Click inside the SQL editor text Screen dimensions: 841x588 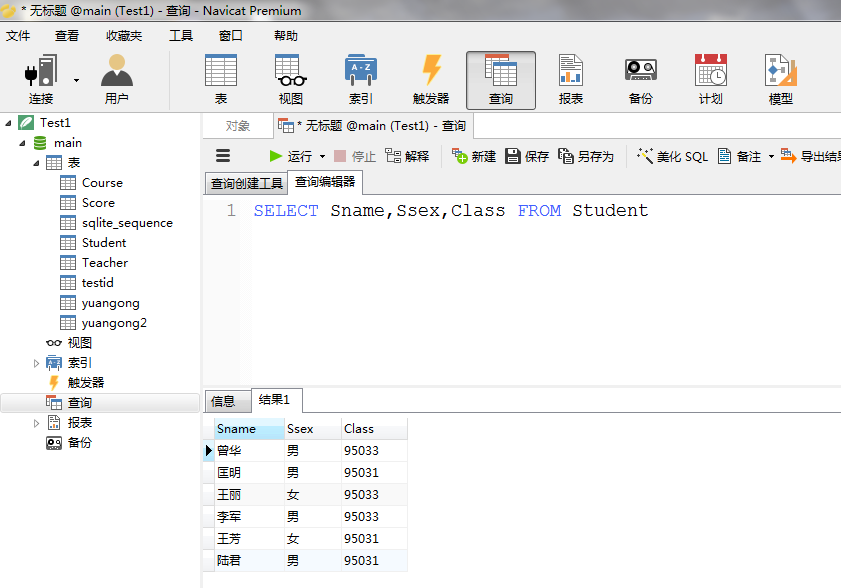pyautogui.click(x=451, y=211)
